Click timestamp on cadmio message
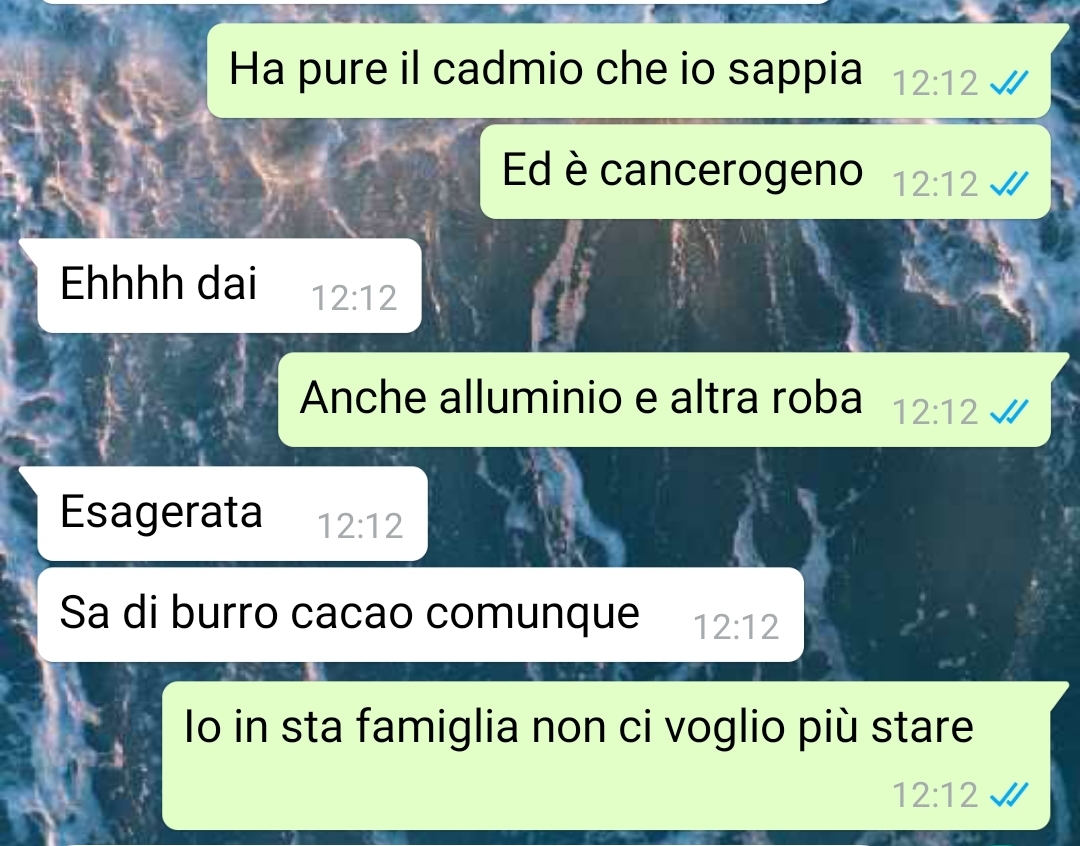Viewport: 1080px width, 846px height. (x=935, y=83)
